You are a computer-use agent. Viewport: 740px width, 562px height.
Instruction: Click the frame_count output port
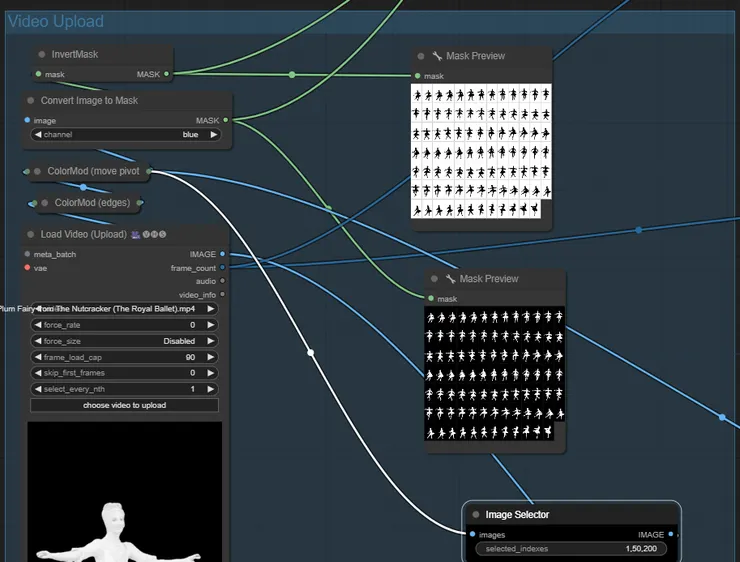coord(222,268)
